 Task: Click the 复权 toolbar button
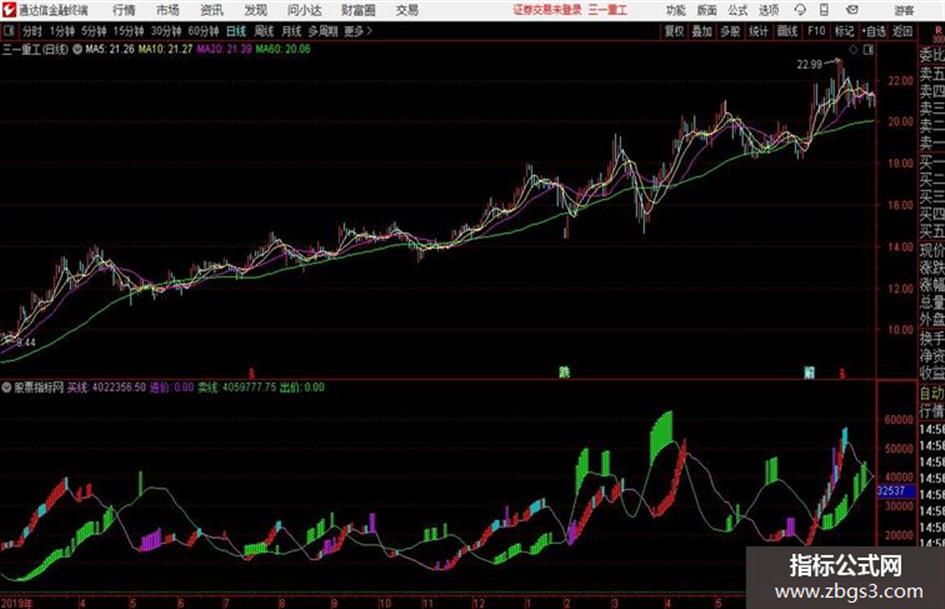pos(674,31)
